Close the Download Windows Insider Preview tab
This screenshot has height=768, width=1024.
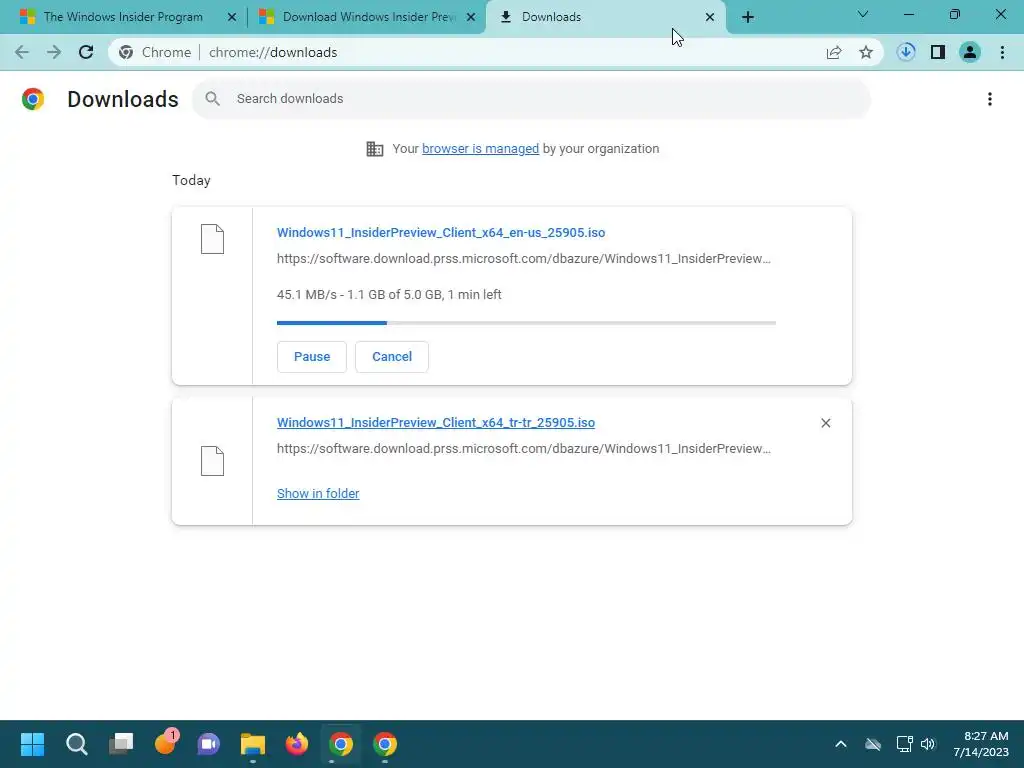471,17
